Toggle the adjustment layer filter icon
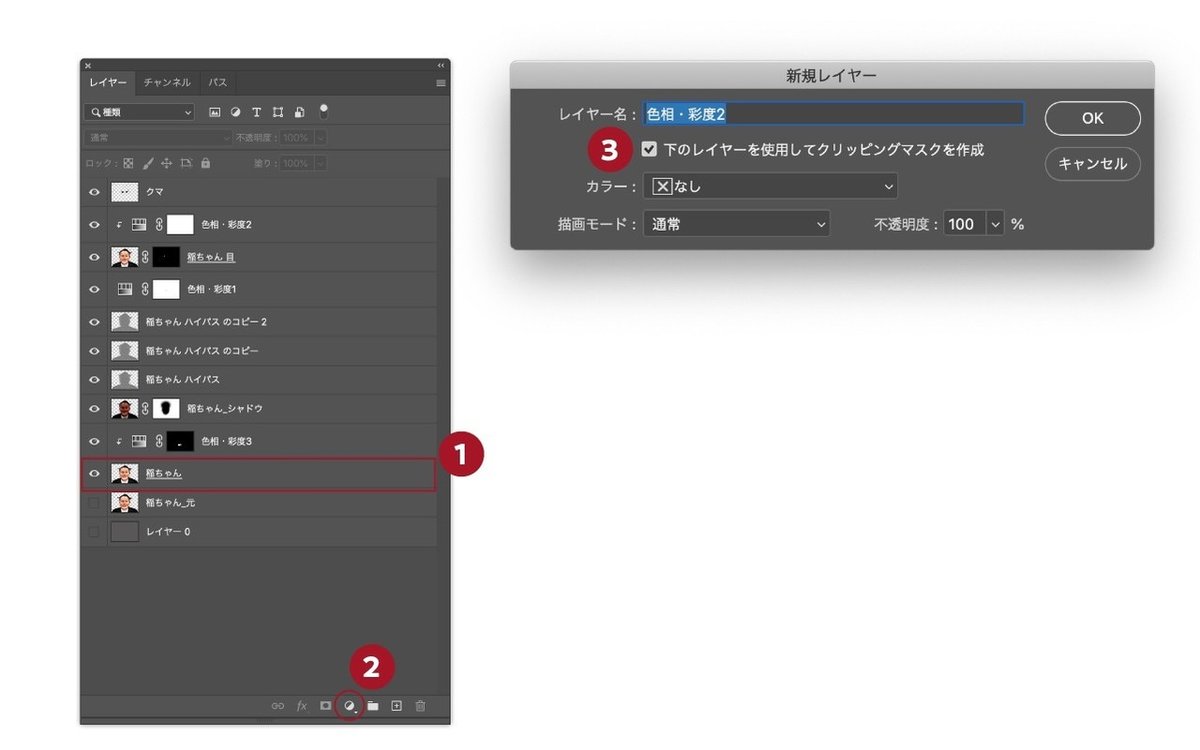Image resolution: width=1200 pixels, height=750 pixels. click(x=236, y=112)
